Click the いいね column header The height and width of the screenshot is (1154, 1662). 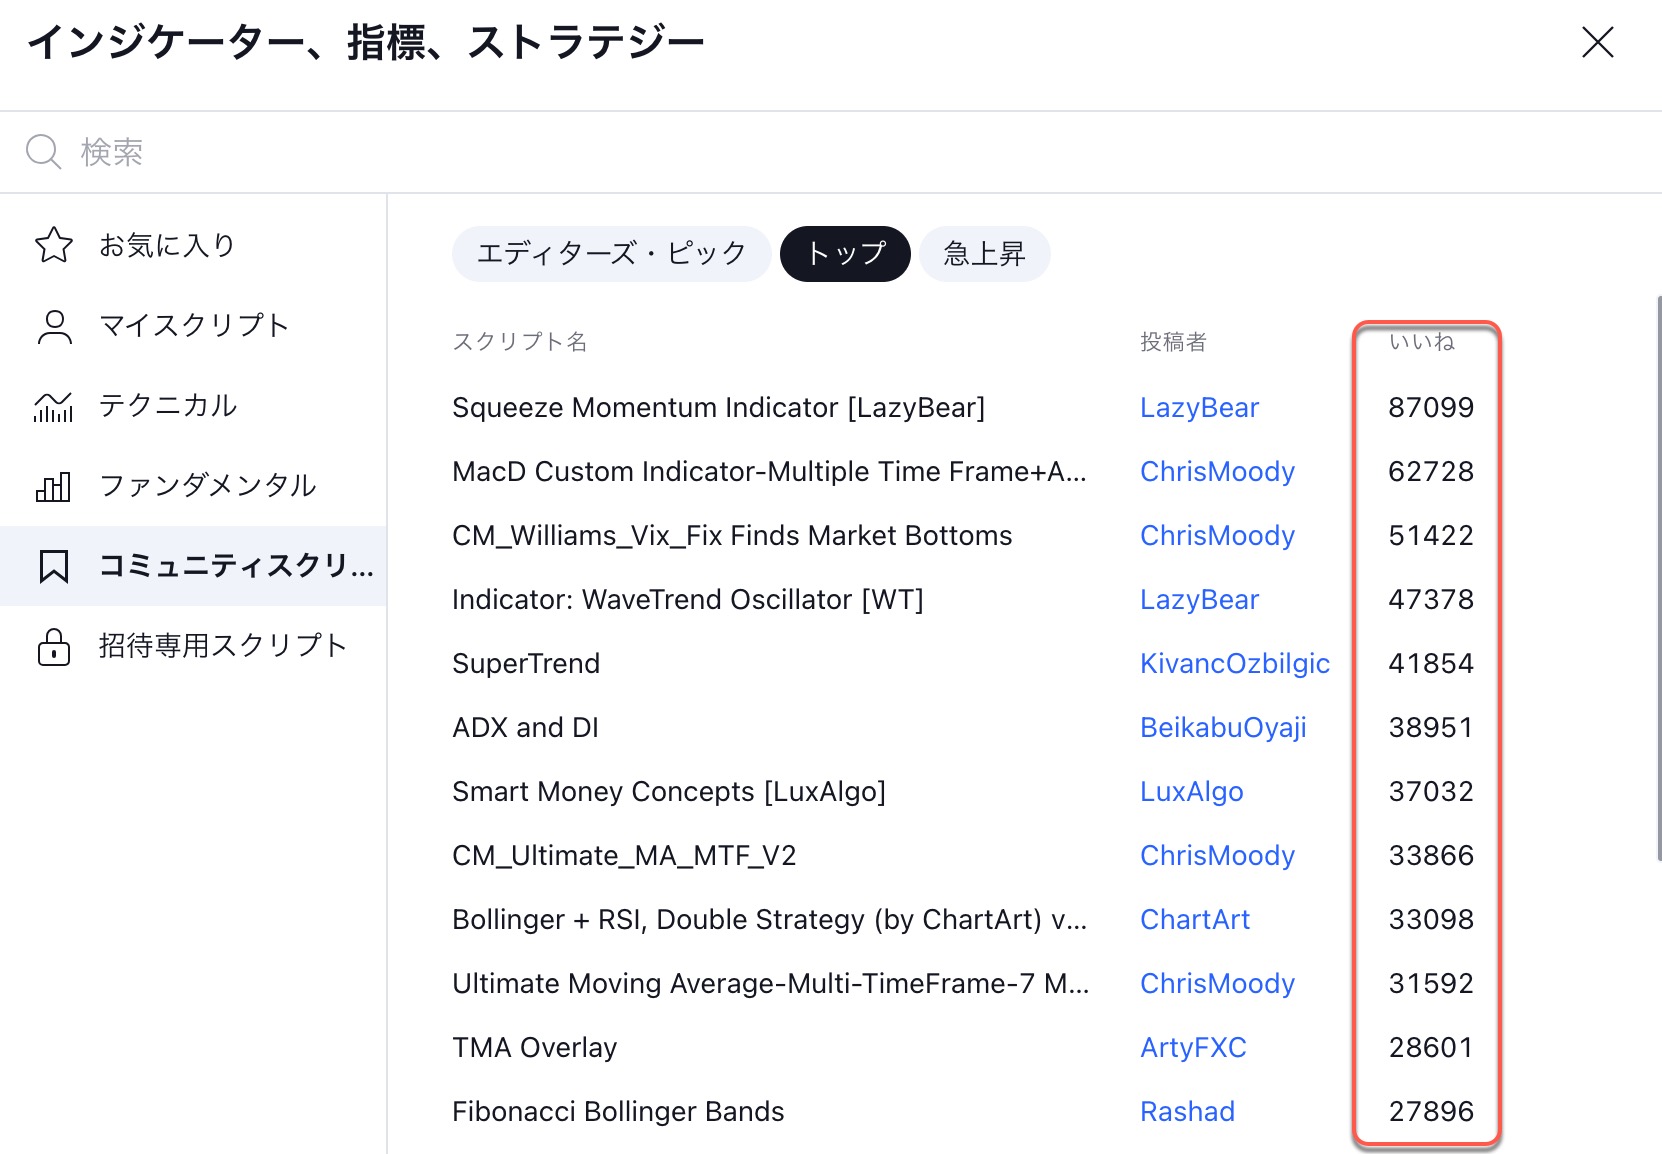[1421, 342]
